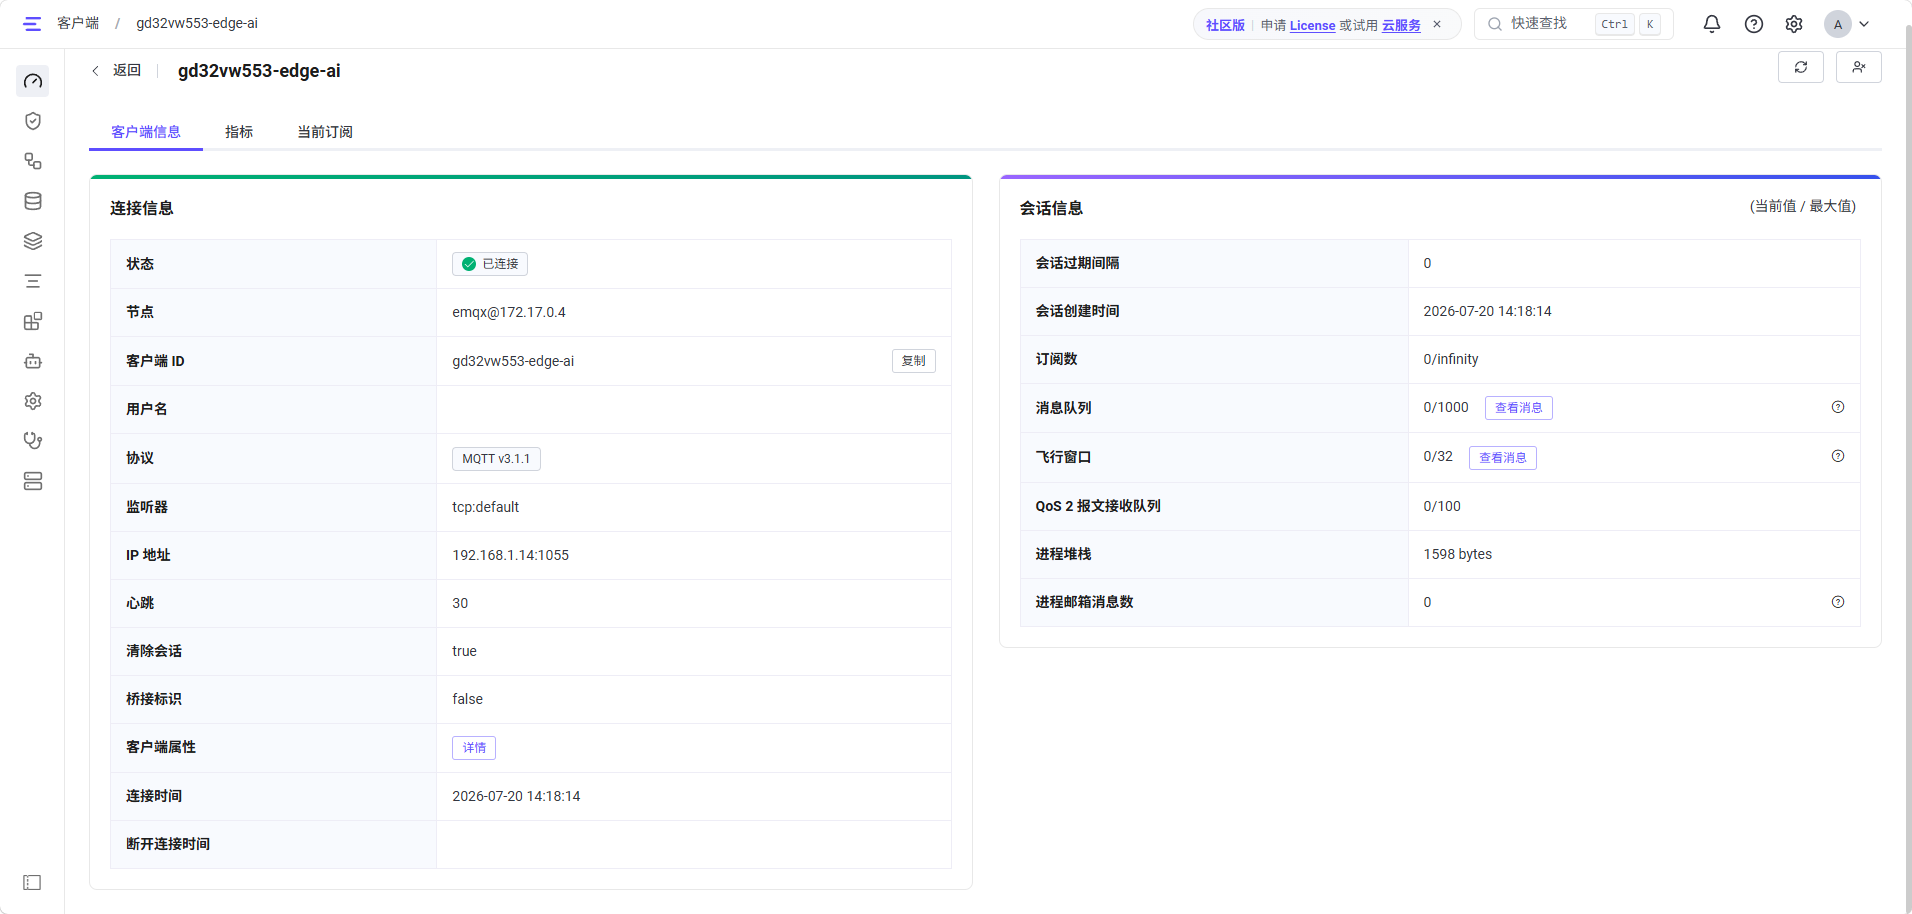The image size is (1912, 914).
Task: Show help tooltip for 进程邮箱消息数 row
Action: pos(1838,602)
